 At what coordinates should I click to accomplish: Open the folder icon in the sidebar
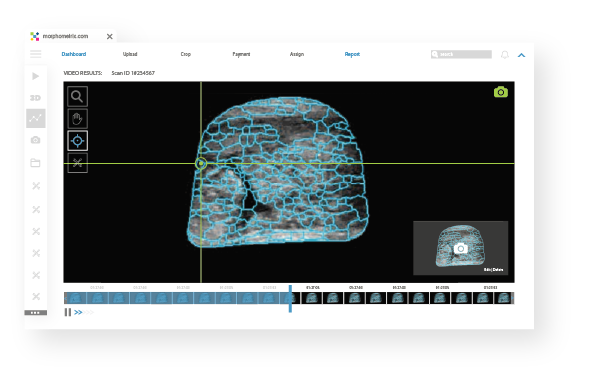click(x=35, y=163)
